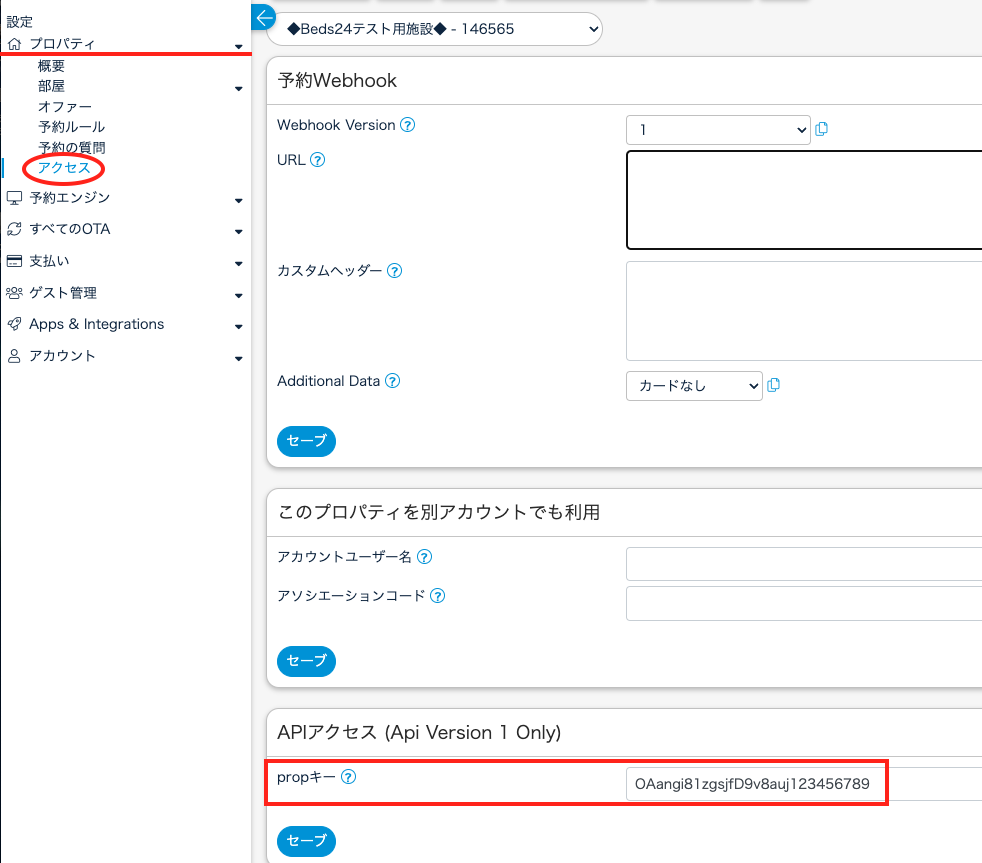This screenshot has width=982, height=863.
Task: Click help icon next to カスタムヘッダー
Action: click(x=394, y=271)
